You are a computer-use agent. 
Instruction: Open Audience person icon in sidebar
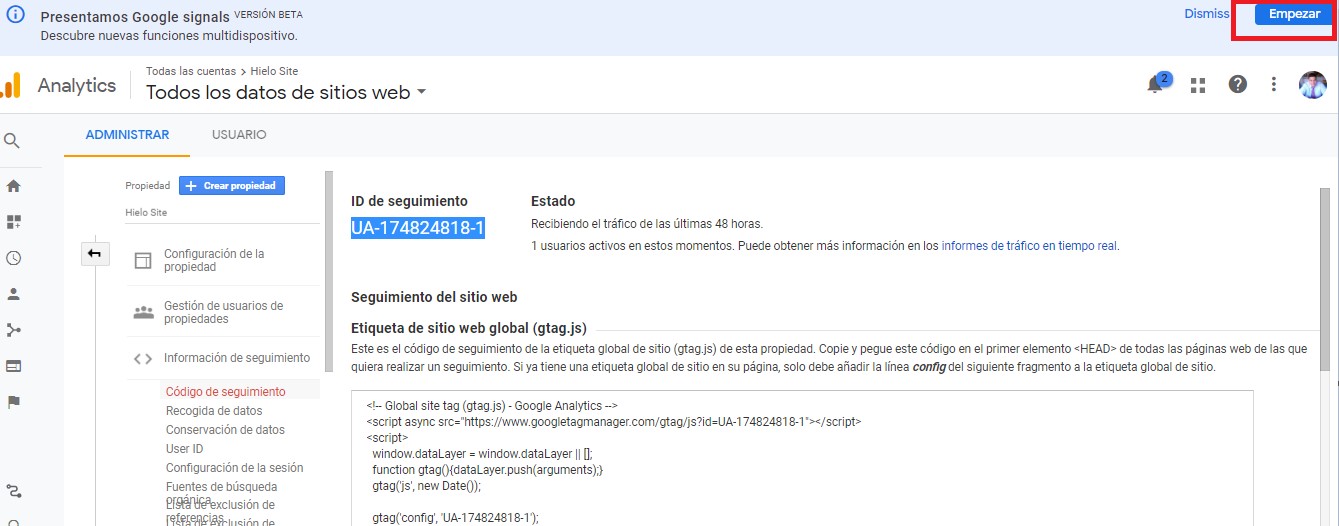tap(14, 294)
